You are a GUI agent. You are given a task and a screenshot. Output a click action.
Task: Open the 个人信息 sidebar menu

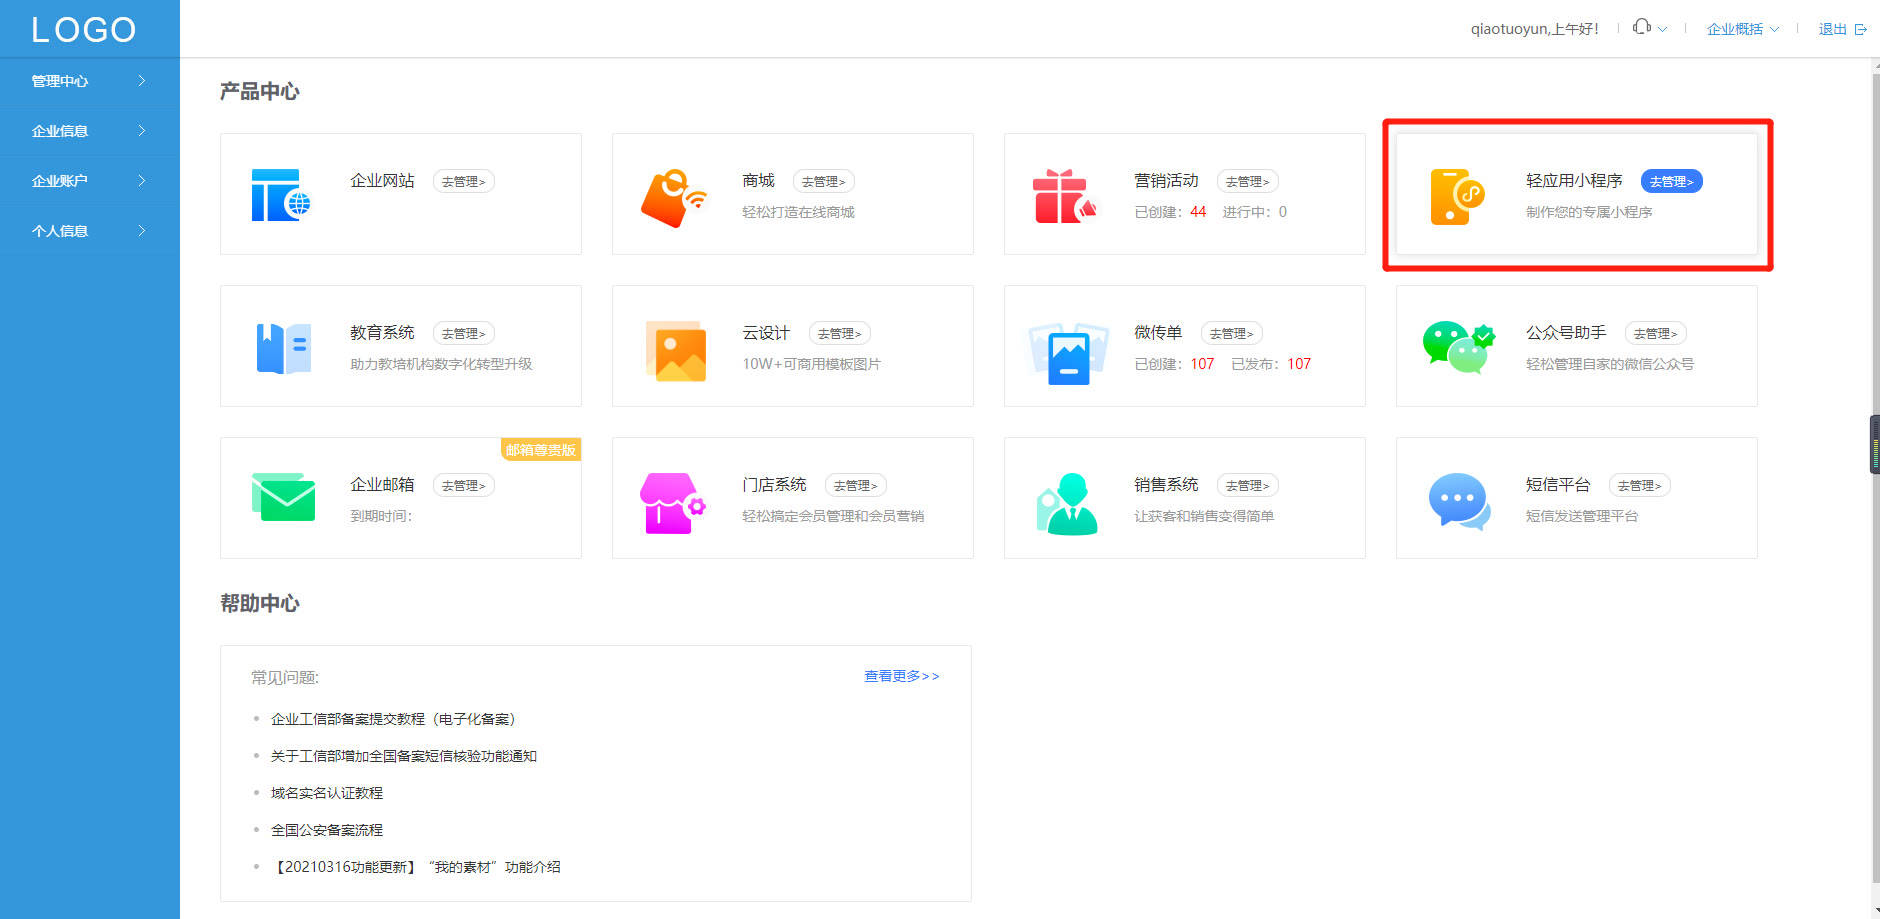point(90,231)
